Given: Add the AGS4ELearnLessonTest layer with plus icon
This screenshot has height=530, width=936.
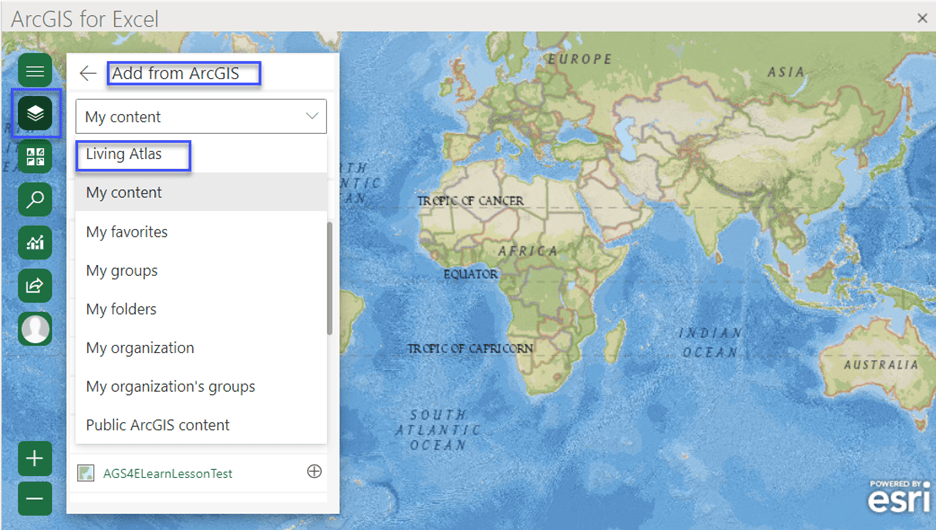Looking at the screenshot, I should [314, 472].
